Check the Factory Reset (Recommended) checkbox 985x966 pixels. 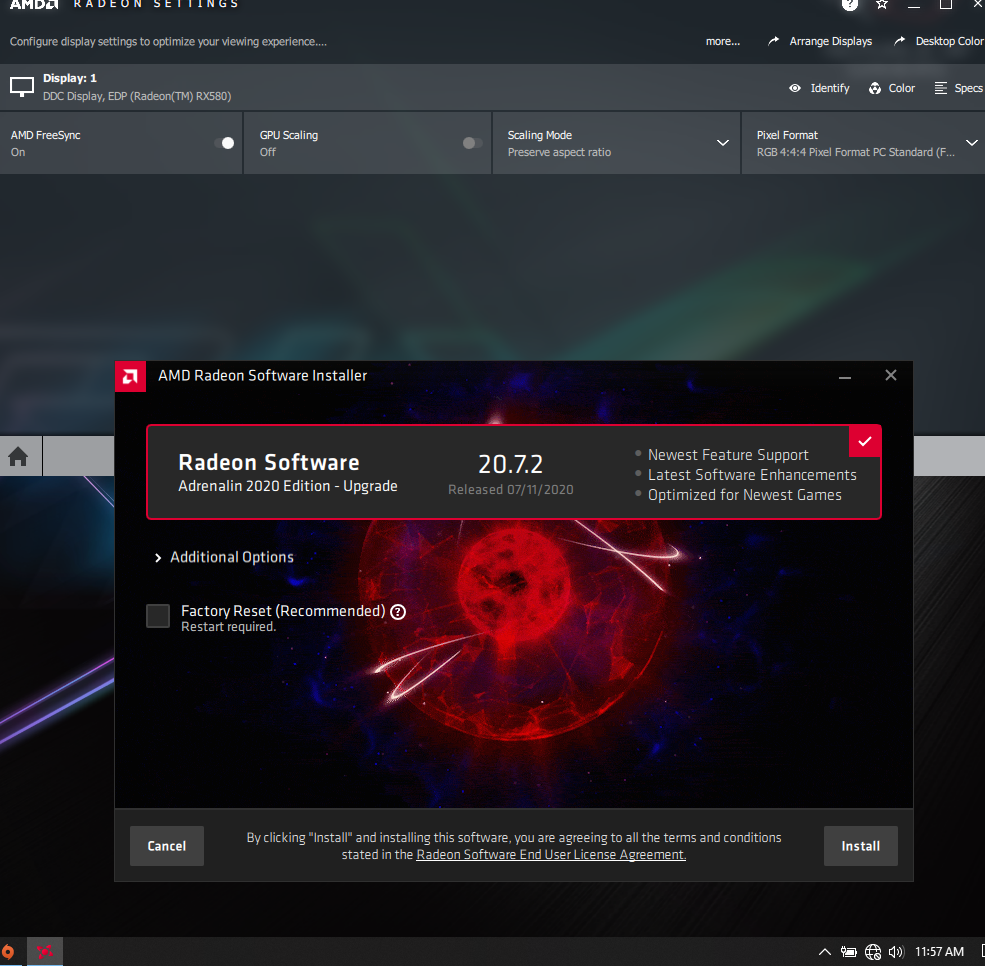click(x=158, y=616)
